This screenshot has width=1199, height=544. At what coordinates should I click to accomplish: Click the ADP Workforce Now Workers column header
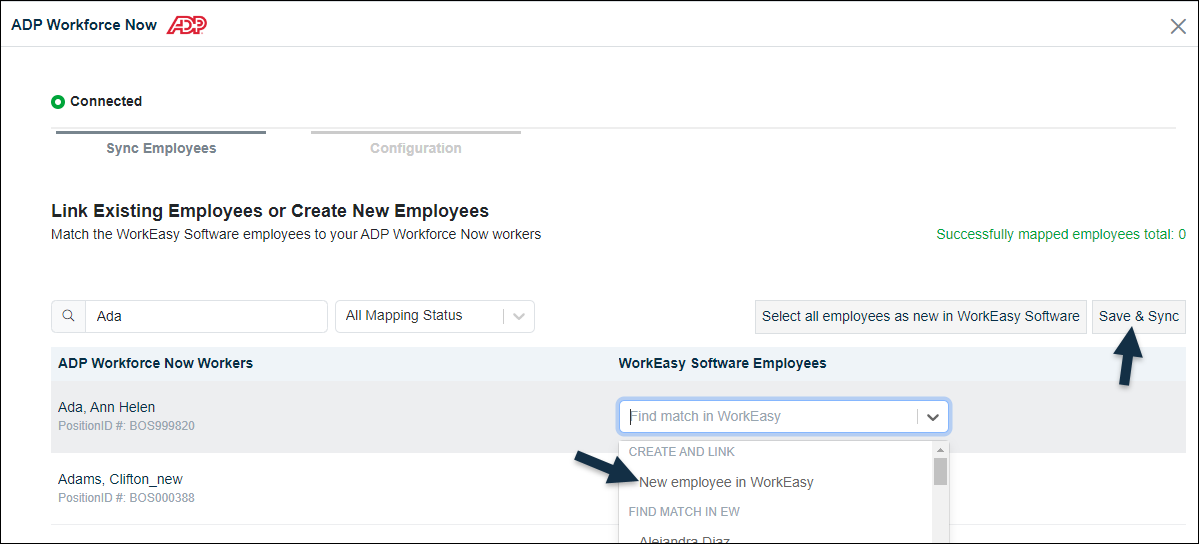coord(155,363)
